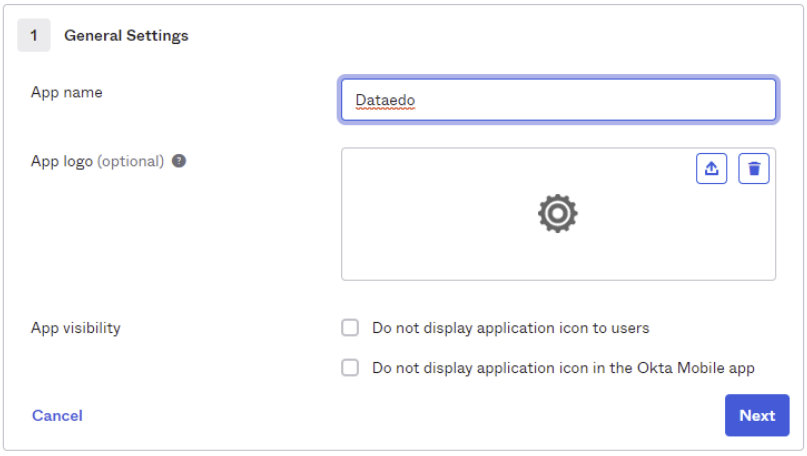Click the '(optional)' text by App logo
The height and width of the screenshot is (456, 807).
pyautogui.click(x=130, y=160)
